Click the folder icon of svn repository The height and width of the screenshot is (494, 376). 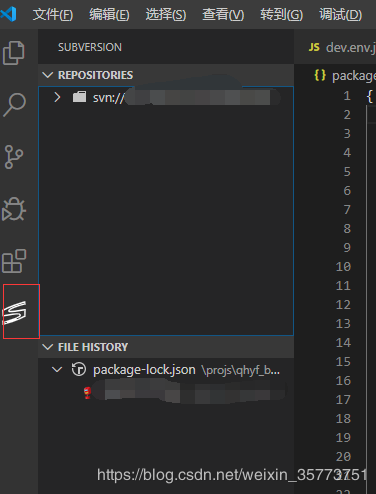pos(79,97)
